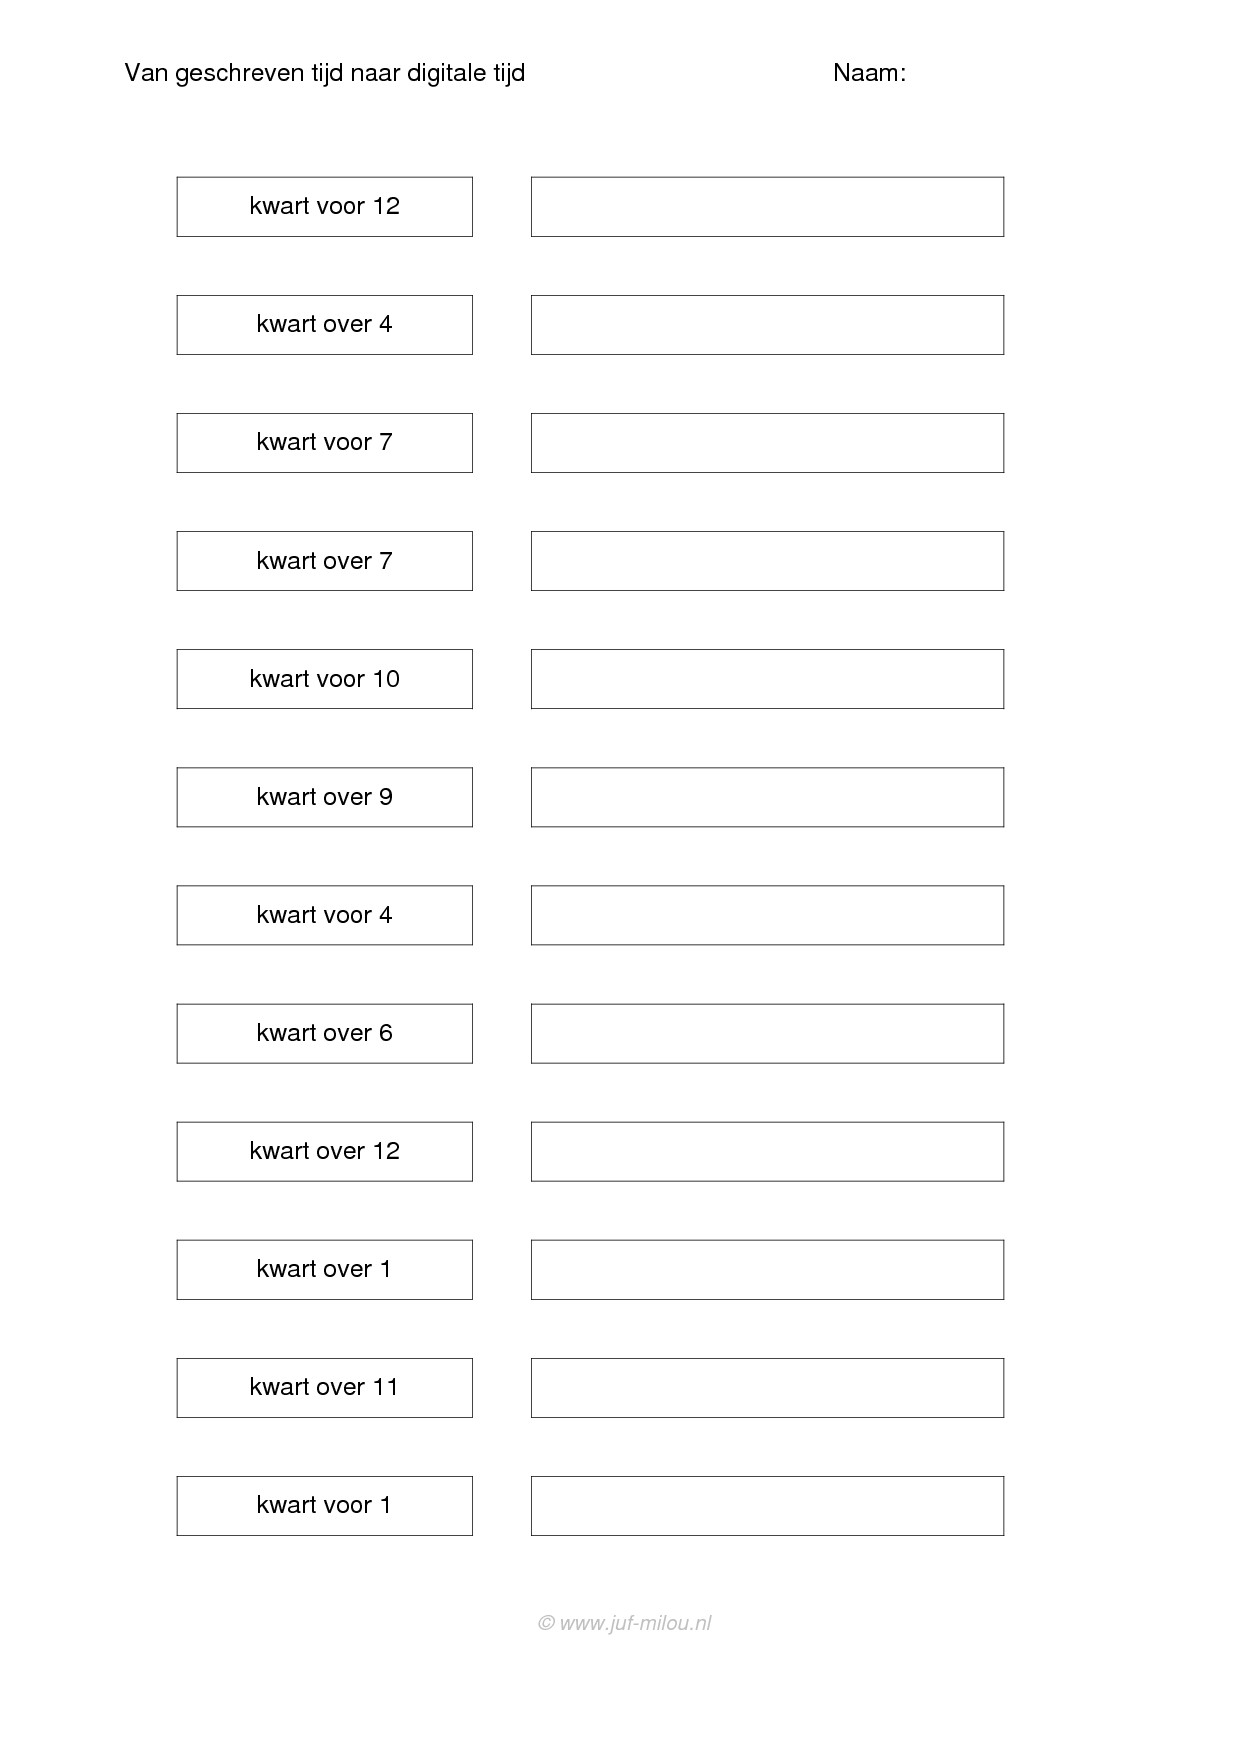Click the 'kwart voor 12' label box

pos(324,207)
